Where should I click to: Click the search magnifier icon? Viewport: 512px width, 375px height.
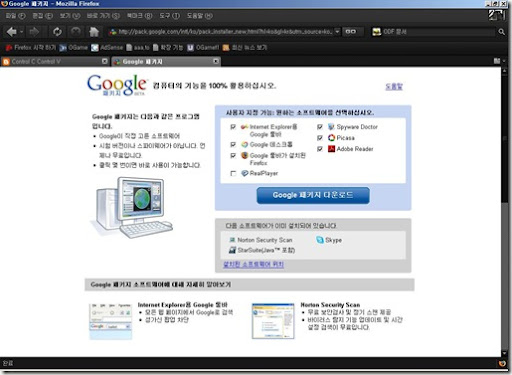[x=501, y=32]
